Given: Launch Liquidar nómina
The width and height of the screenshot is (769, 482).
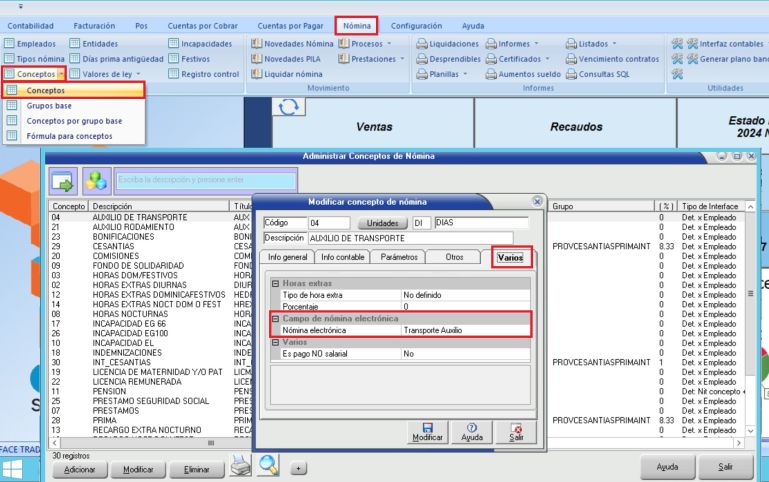Looking at the screenshot, I should pyautogui.click(x=287, y=74).
